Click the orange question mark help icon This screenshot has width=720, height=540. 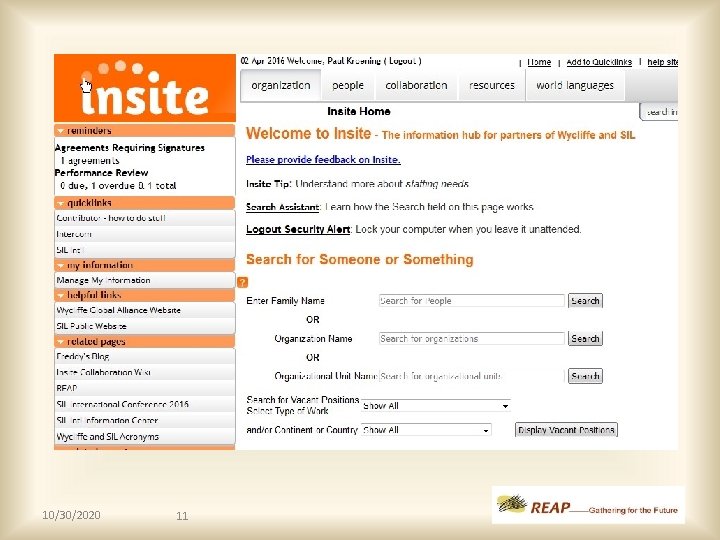point(243,282)
